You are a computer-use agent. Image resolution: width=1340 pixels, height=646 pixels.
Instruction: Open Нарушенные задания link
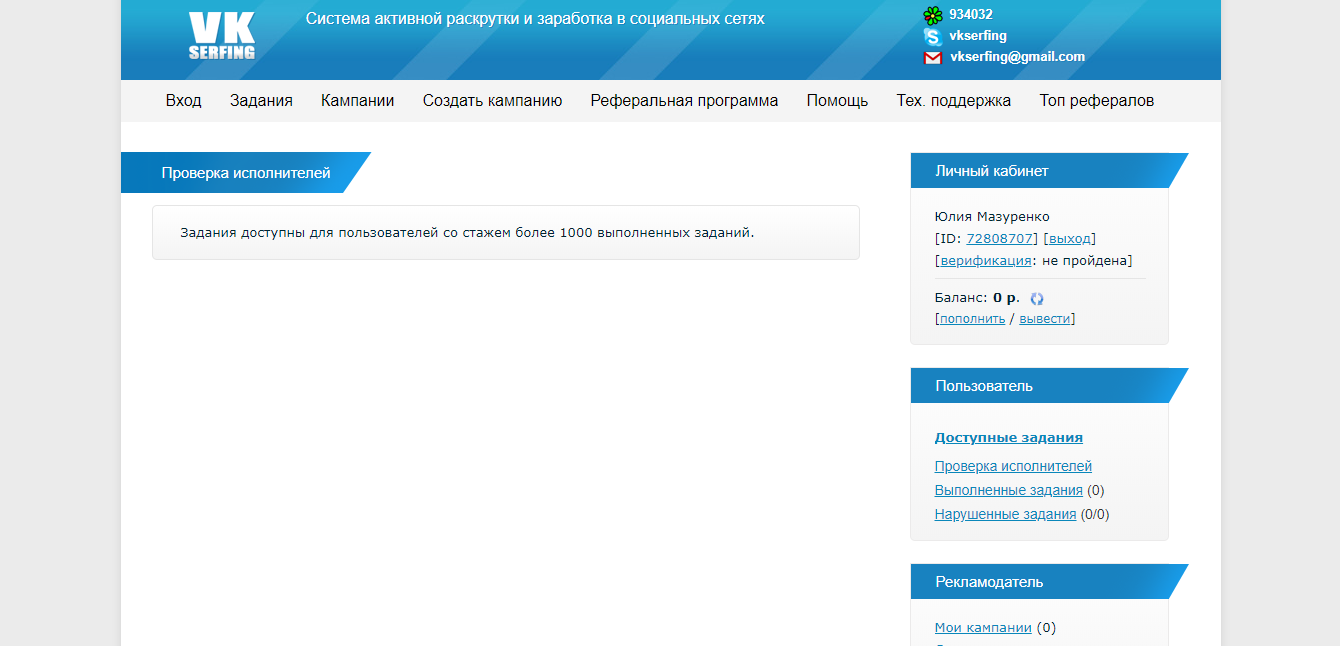pyautogui.click(x=1005, y=515)
